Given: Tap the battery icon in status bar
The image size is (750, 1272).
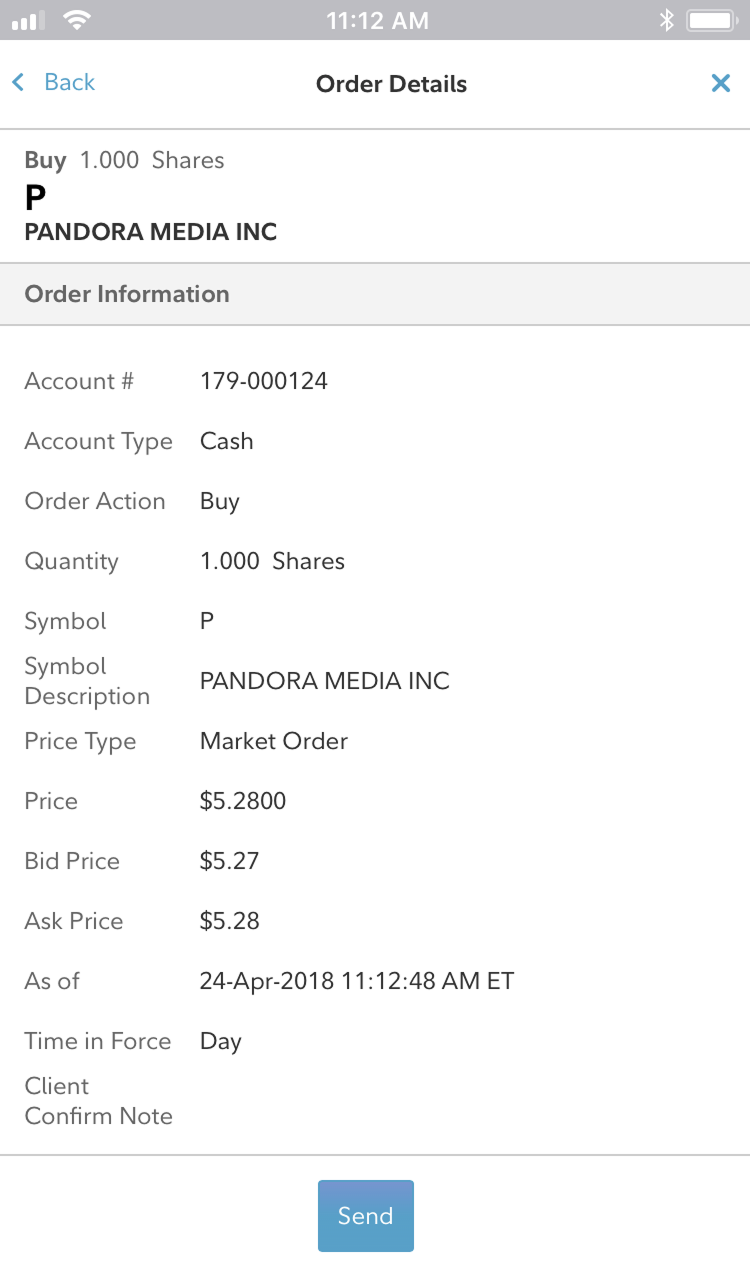Looking at the screenshot, I should pos(712,20).
